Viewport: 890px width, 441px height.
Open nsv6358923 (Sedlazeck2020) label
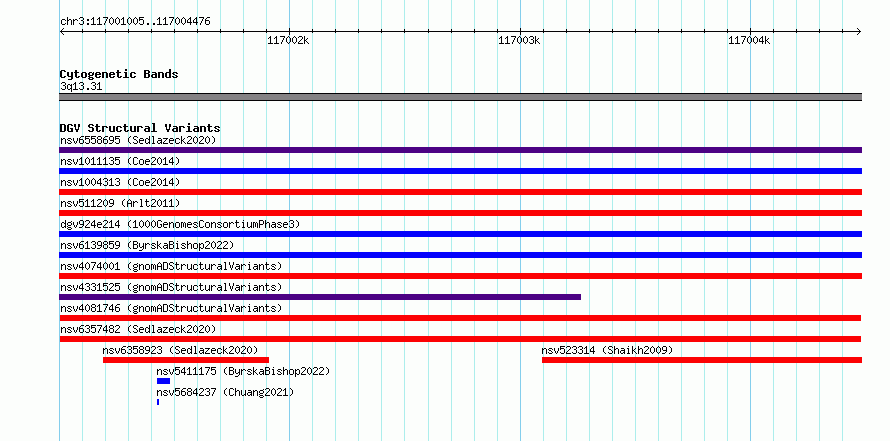pyautogui.click(x=180, y=350)
